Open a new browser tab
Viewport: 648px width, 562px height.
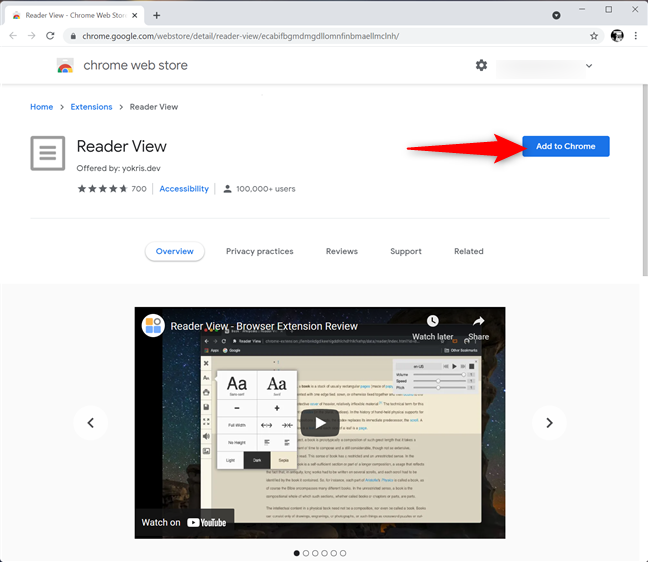pyautogui.click(x=156, y=15)
